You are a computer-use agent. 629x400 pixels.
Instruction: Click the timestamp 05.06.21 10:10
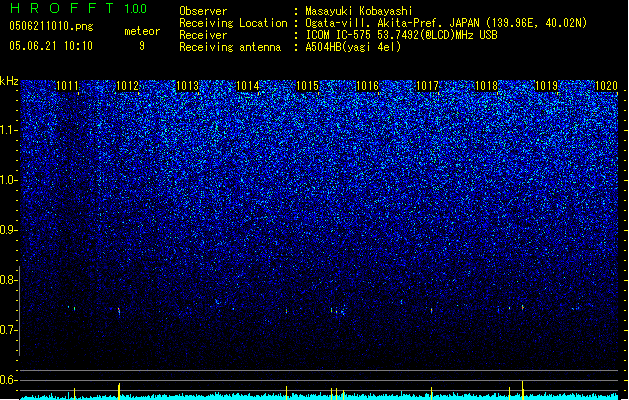51,46
